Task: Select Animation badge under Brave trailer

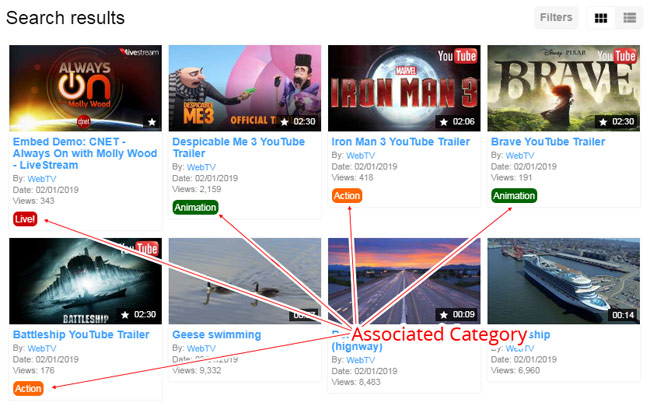Action: tap(514, 196)
